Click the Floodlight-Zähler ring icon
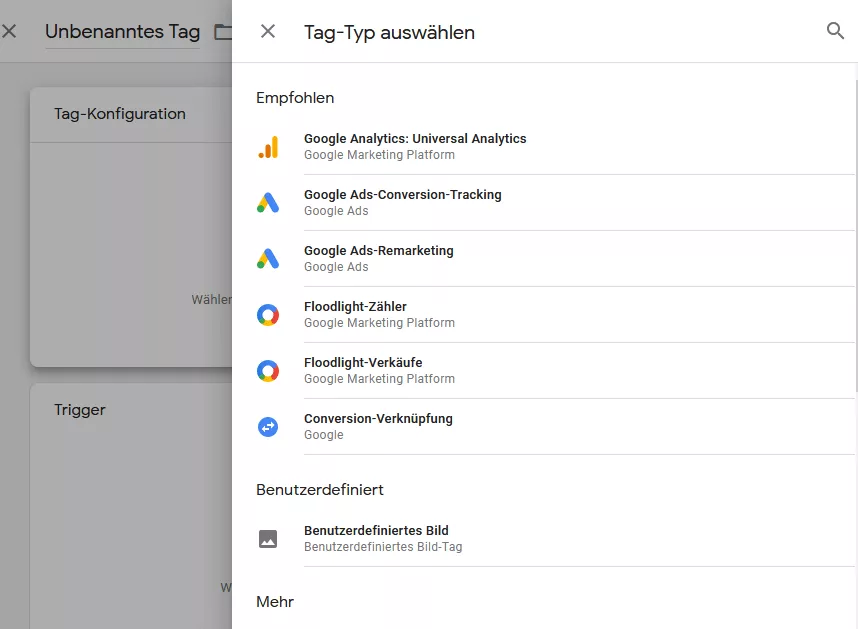The height and width of the screenshot is (629, 858). tap(268, 315)
